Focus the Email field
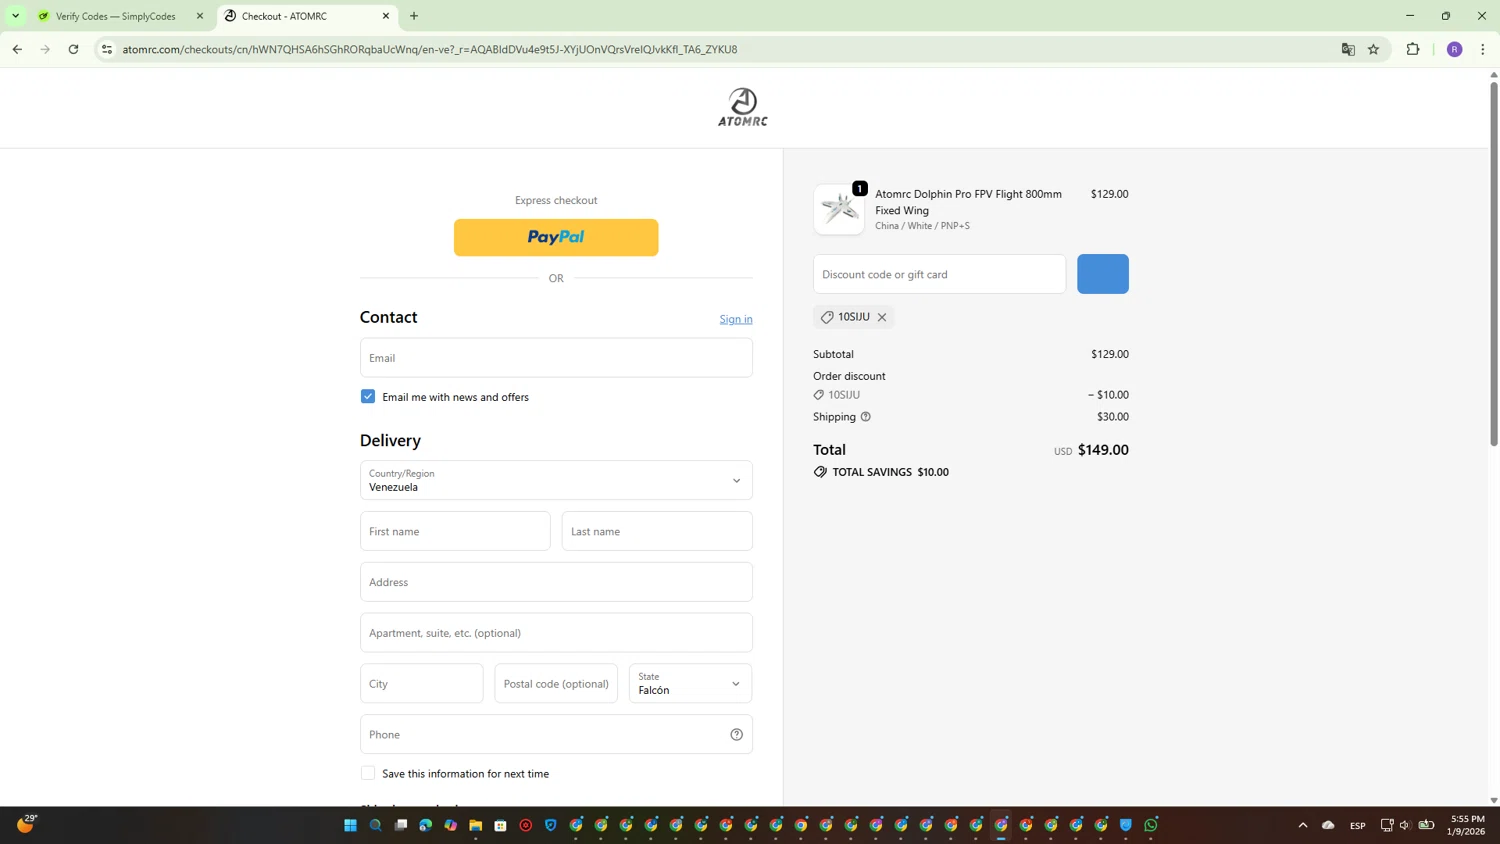 pos(556,358)
